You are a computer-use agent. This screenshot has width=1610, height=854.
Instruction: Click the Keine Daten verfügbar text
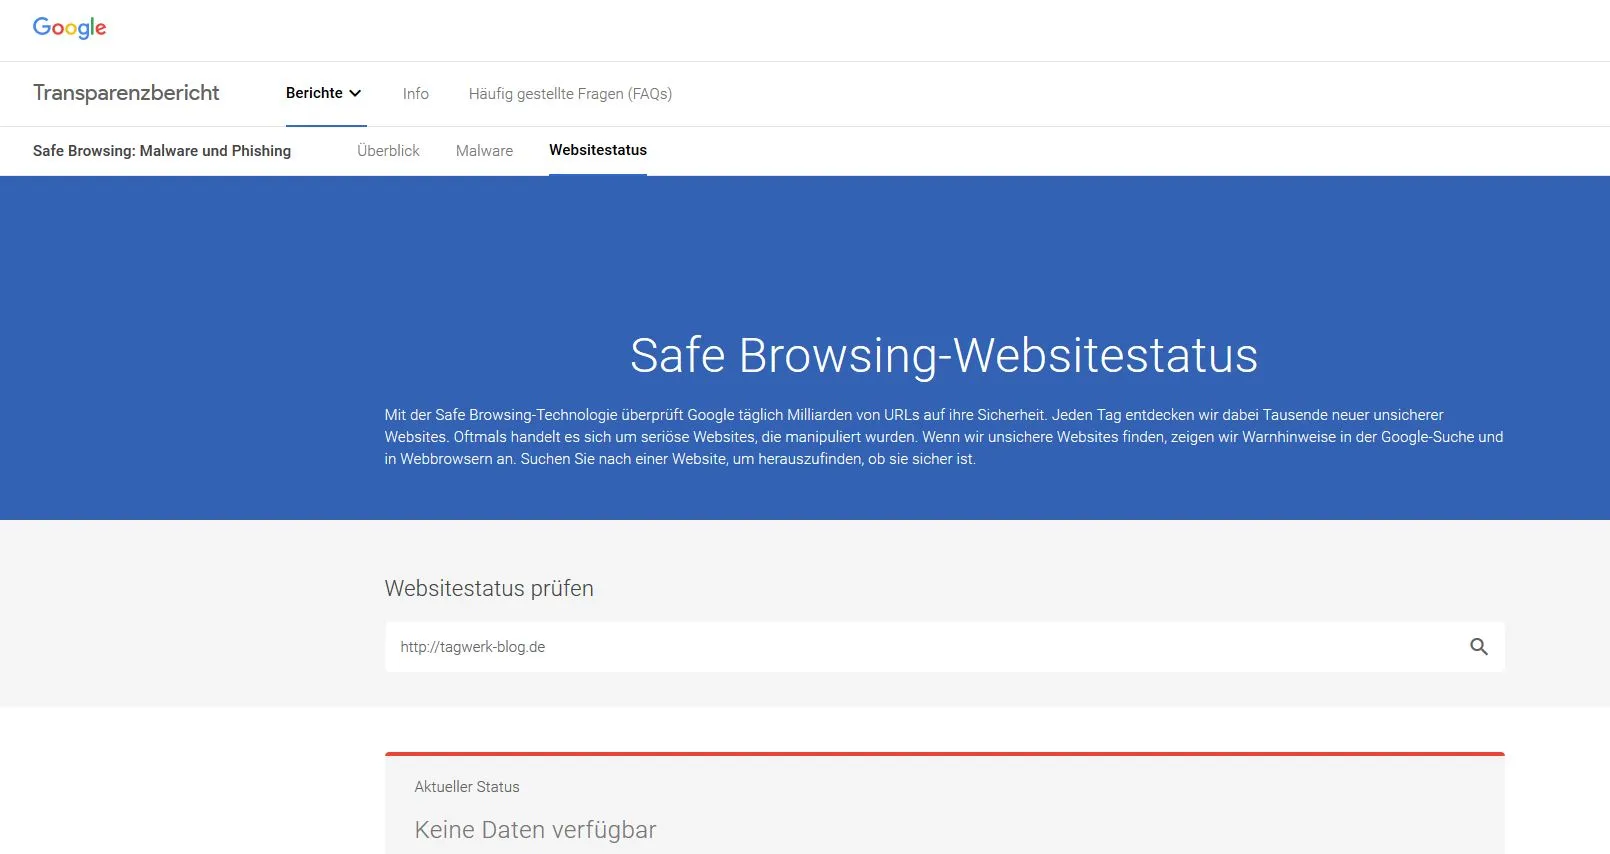[535, 830]
